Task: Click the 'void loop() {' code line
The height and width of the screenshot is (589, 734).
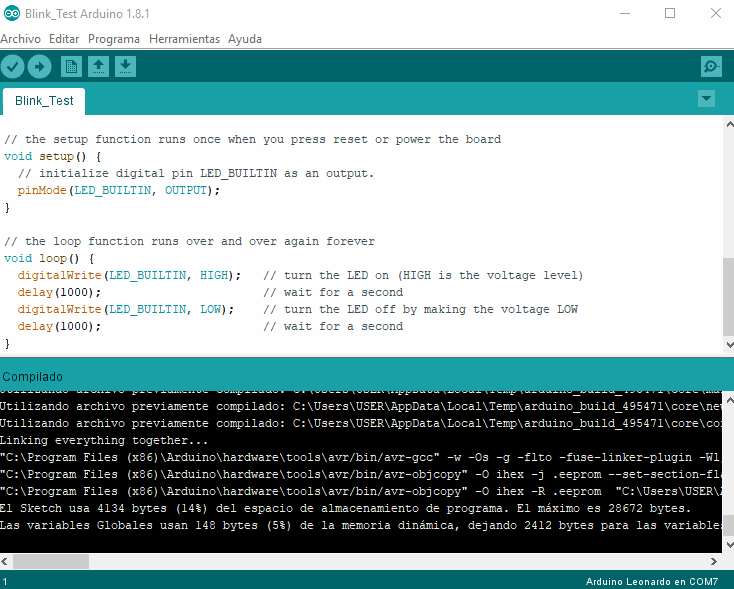Action: coord(49,258)
